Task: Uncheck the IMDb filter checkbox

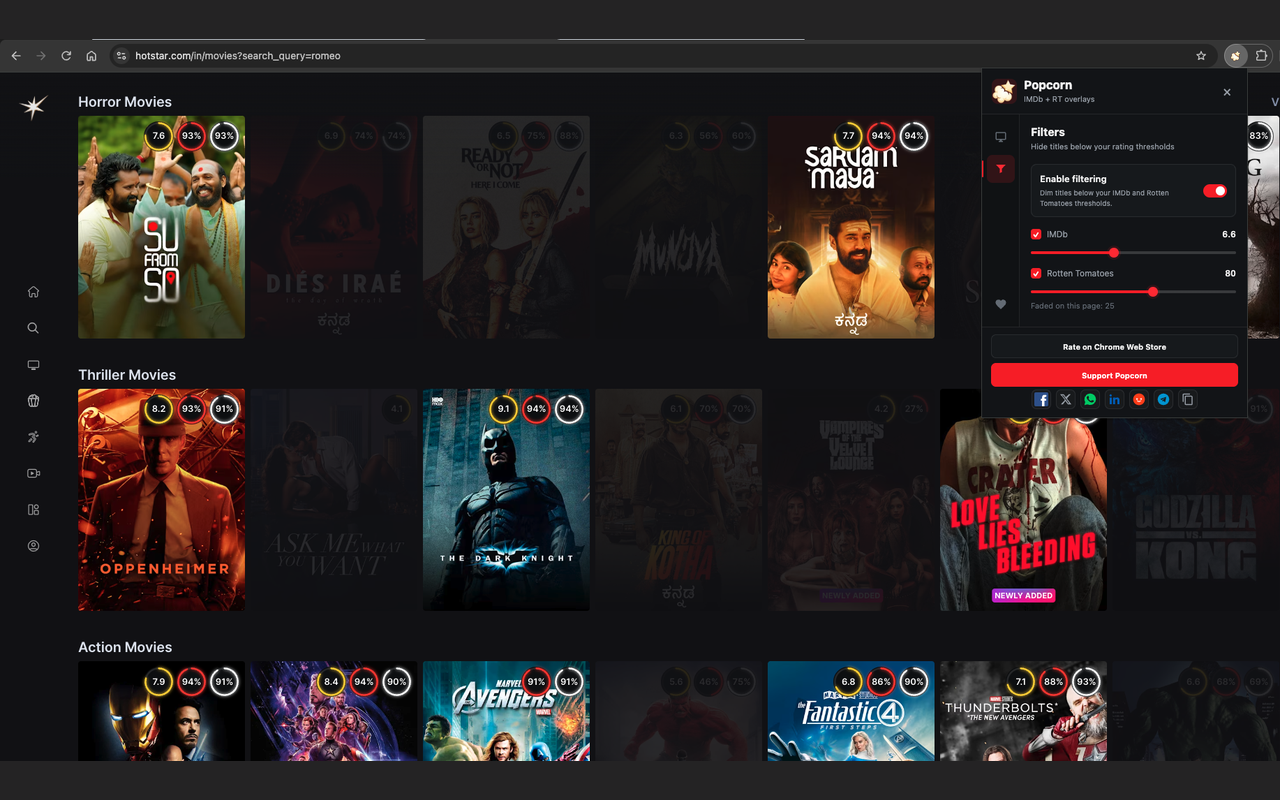Action: [x=1036, y=234]
